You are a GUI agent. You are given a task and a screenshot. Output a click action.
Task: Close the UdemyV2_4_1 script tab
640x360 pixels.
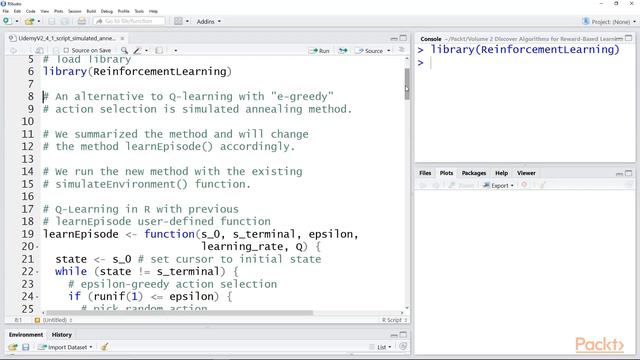122,38
